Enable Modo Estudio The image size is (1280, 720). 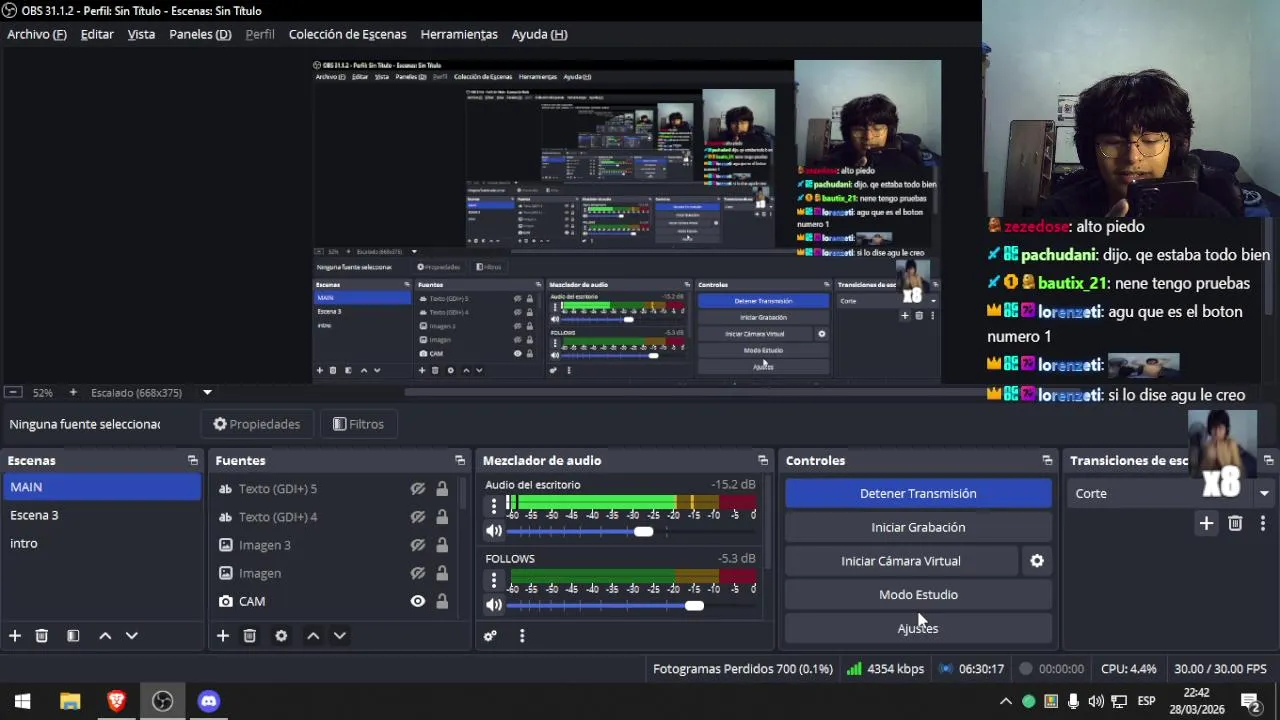[x=918, y=595]
